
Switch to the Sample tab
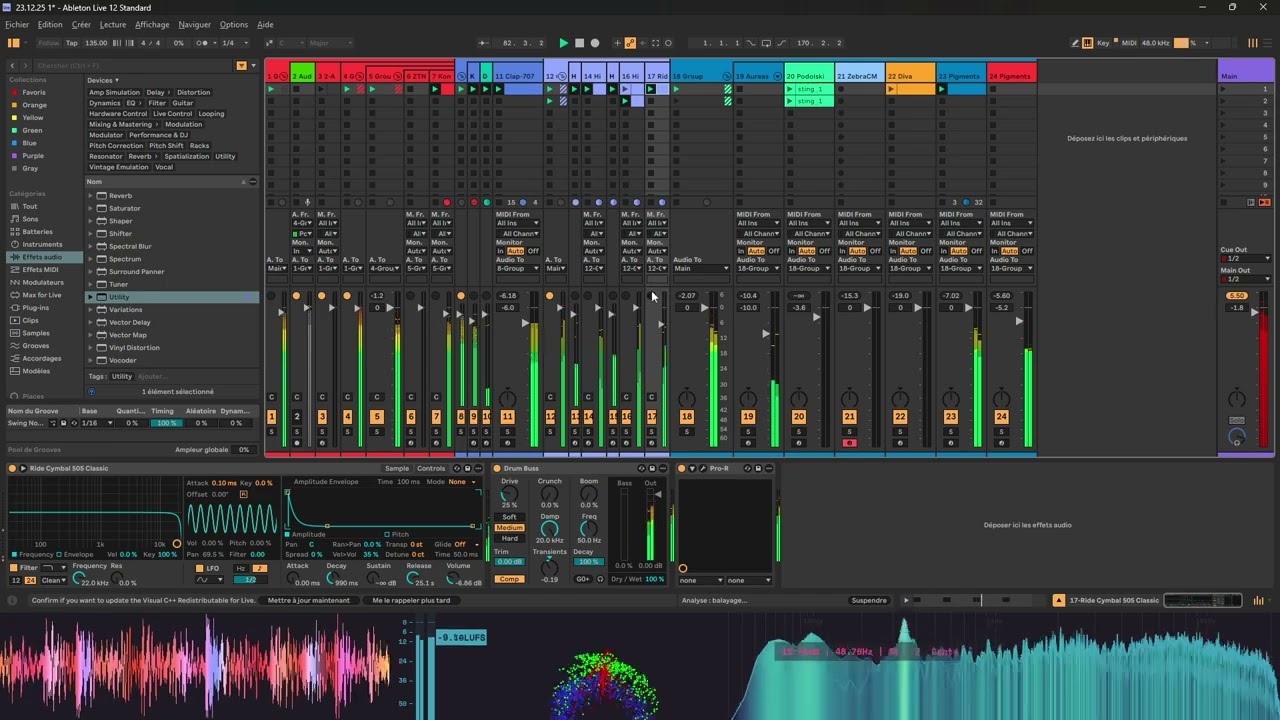click(397, 468)
